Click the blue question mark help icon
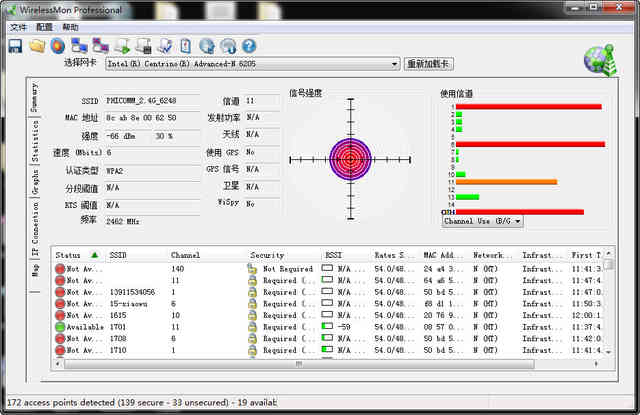Viewport: 640px width, 415px height. tap(249, 46)
